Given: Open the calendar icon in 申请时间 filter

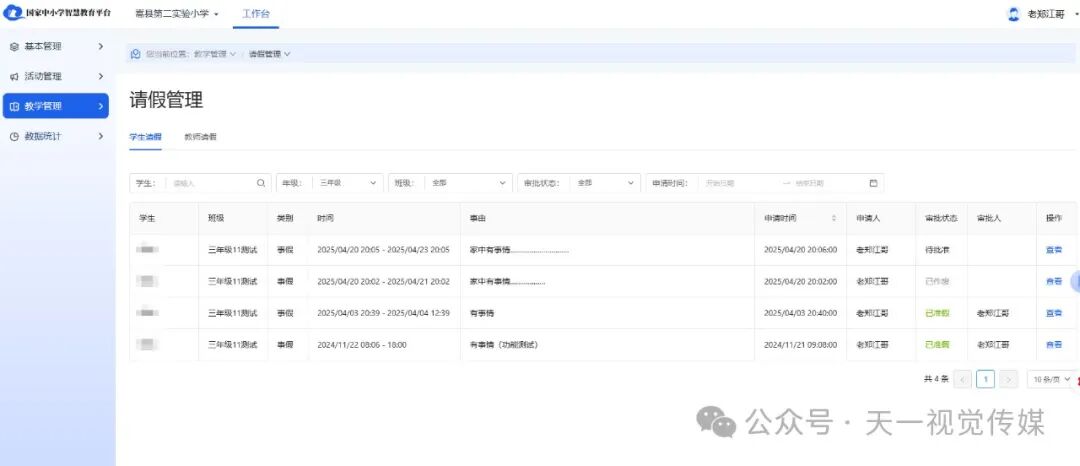Looking at the screenshot, I should click(x=873, y=183).
